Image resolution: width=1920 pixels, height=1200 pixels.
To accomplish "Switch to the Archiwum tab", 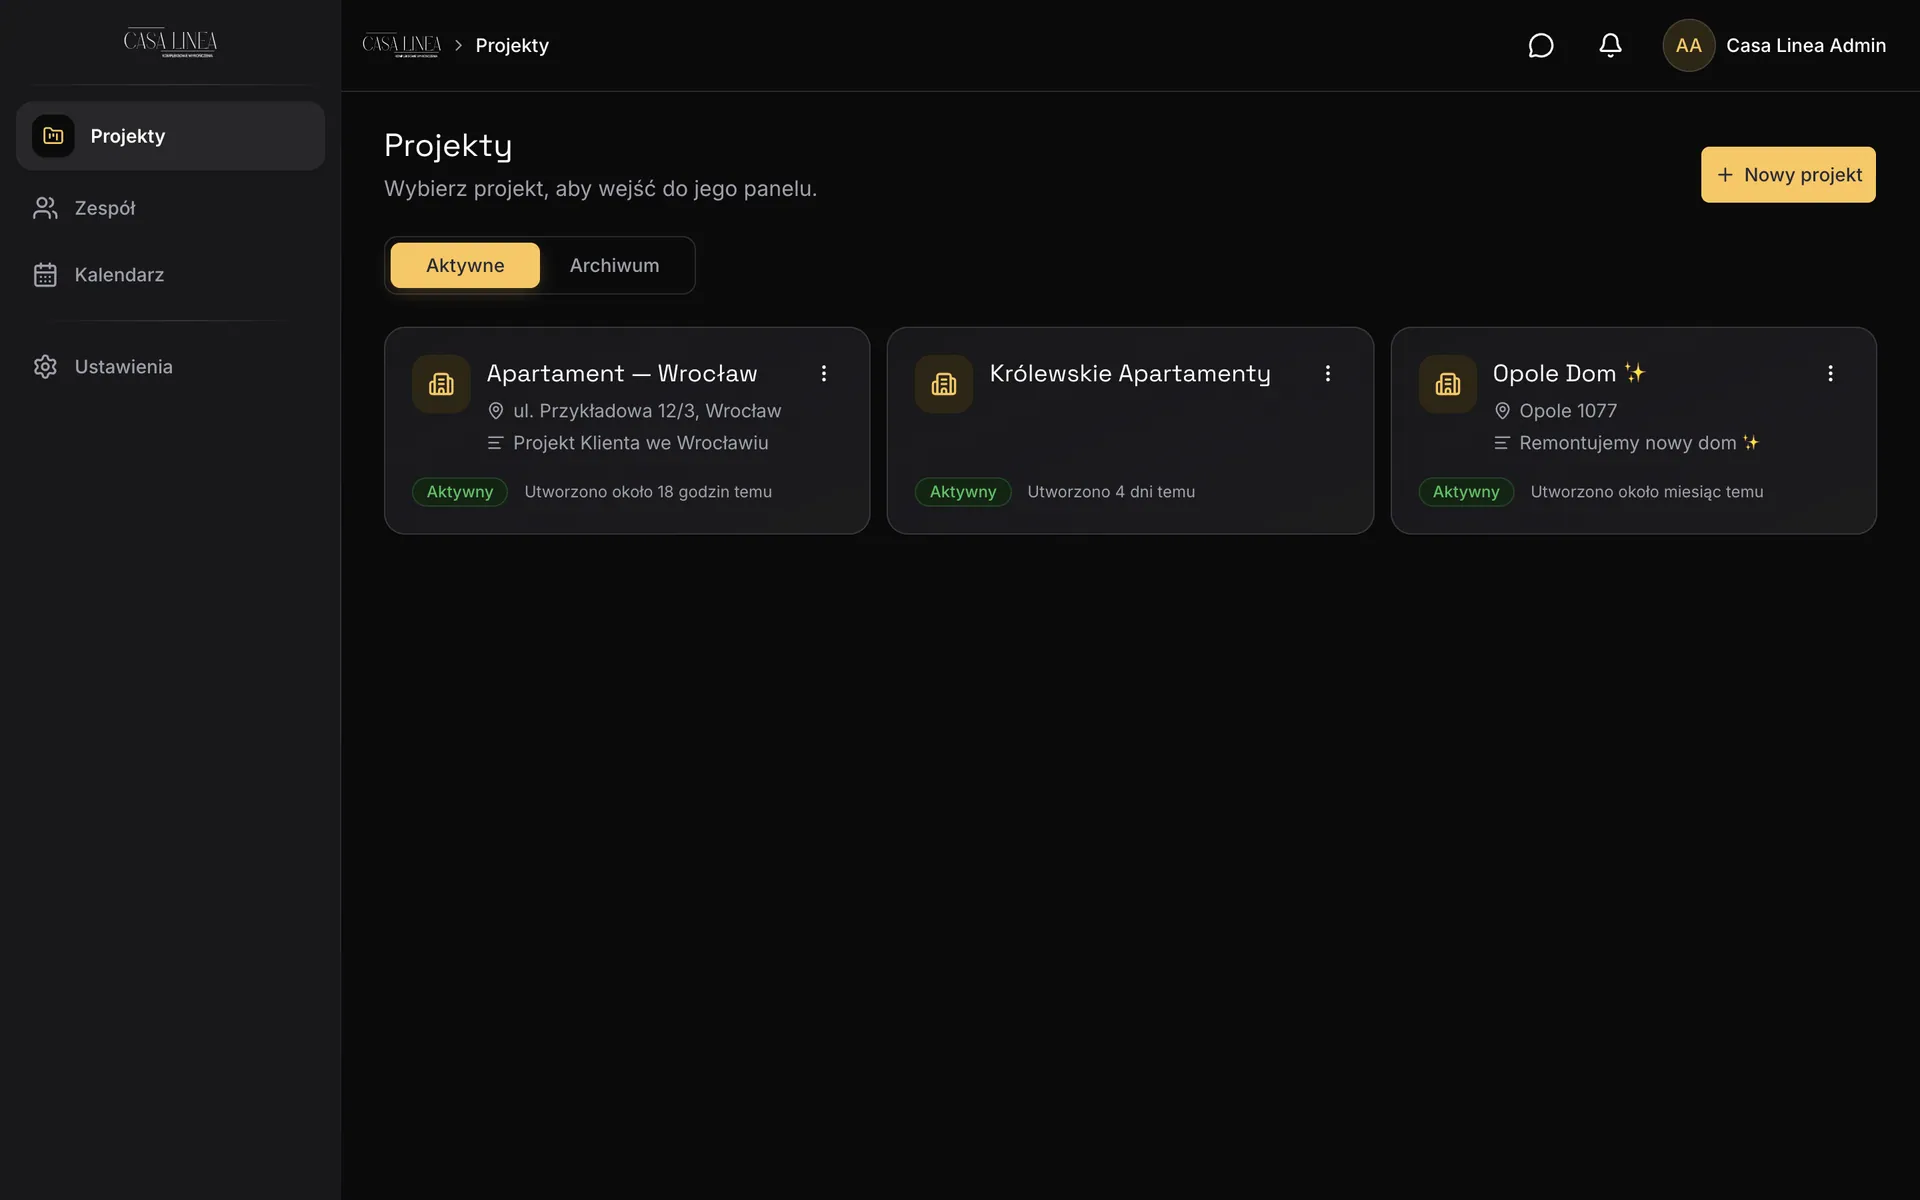I will point(614,266).
